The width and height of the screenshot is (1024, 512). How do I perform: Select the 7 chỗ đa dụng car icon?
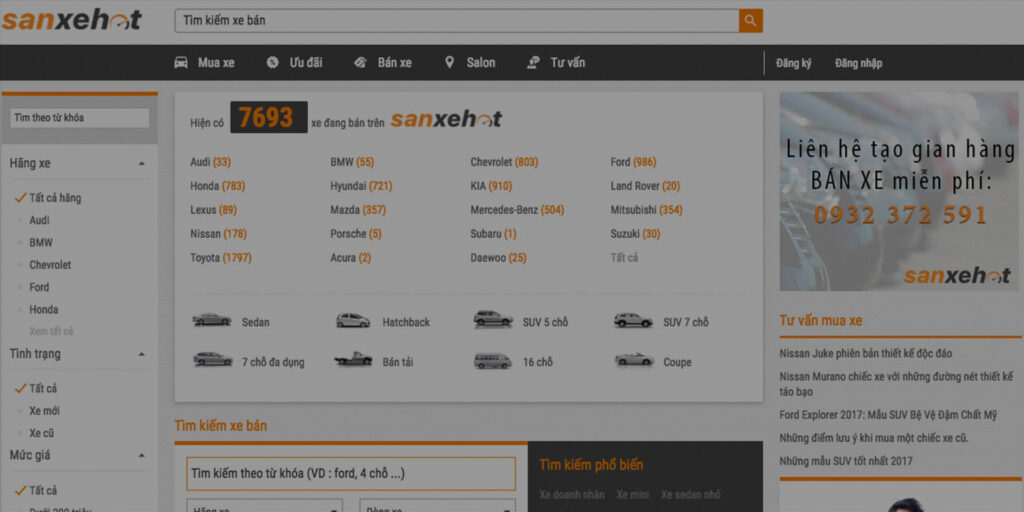pyautogui.click(x=213, y=359)
